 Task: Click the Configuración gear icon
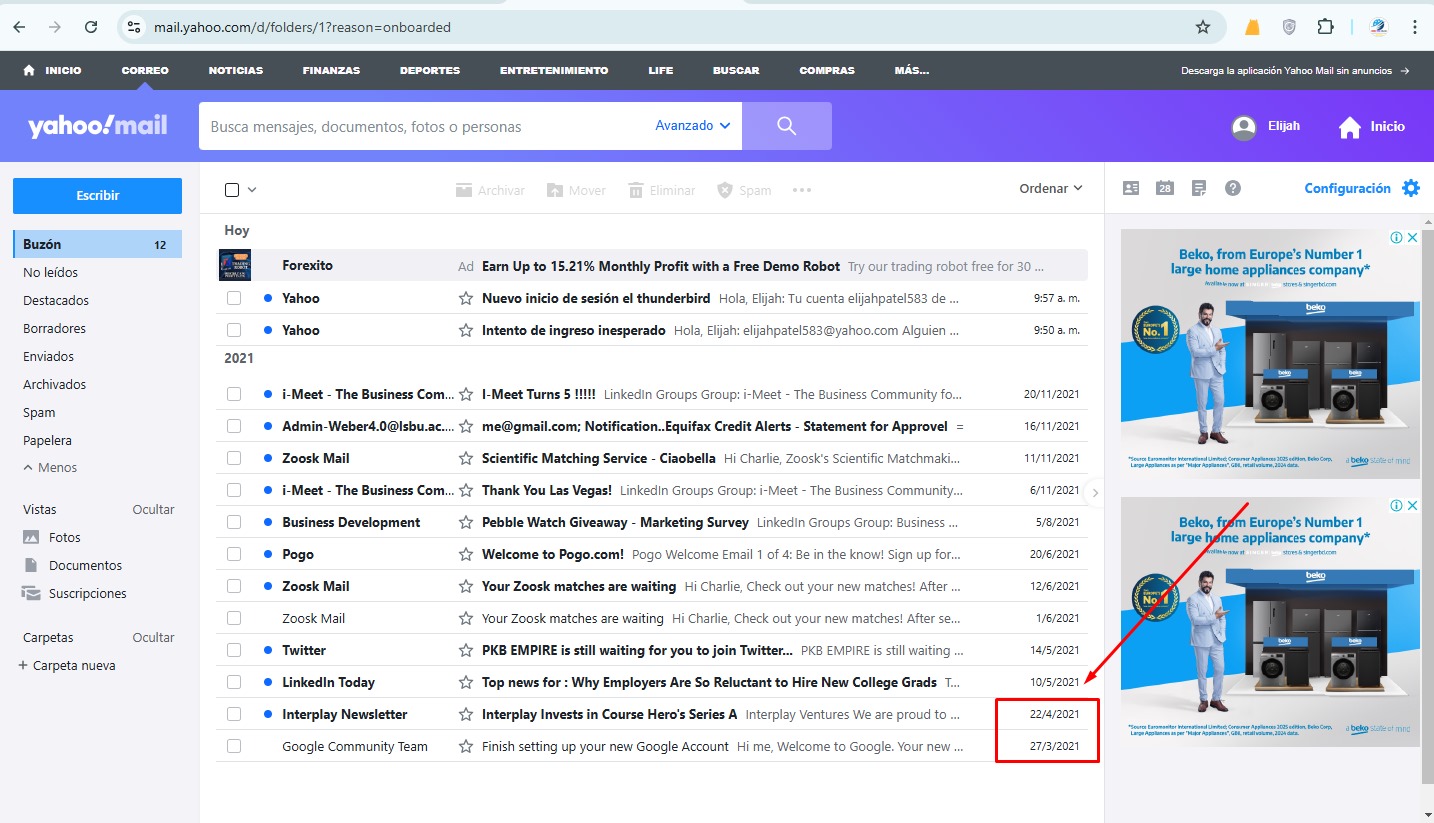[x=1411, y=188]
